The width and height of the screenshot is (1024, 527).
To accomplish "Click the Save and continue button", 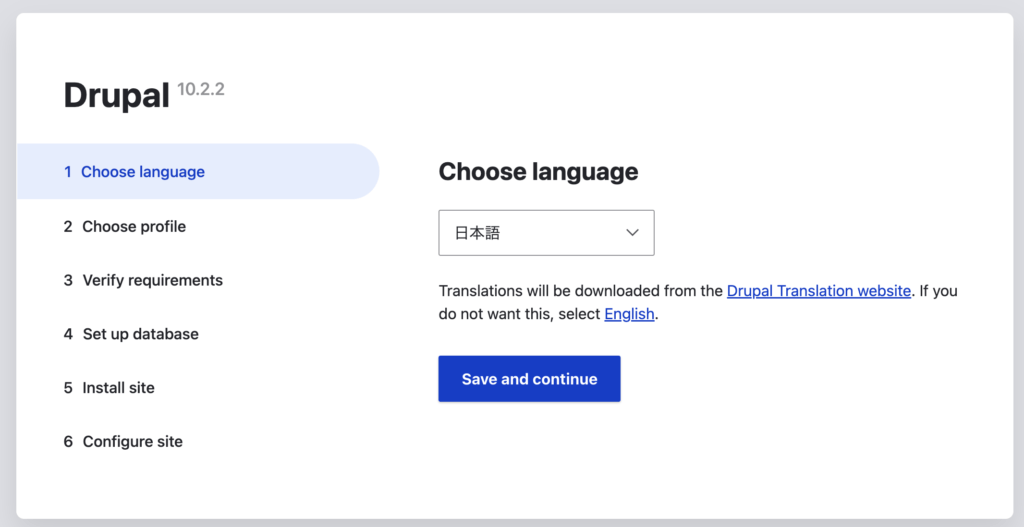I will point(529,379).
